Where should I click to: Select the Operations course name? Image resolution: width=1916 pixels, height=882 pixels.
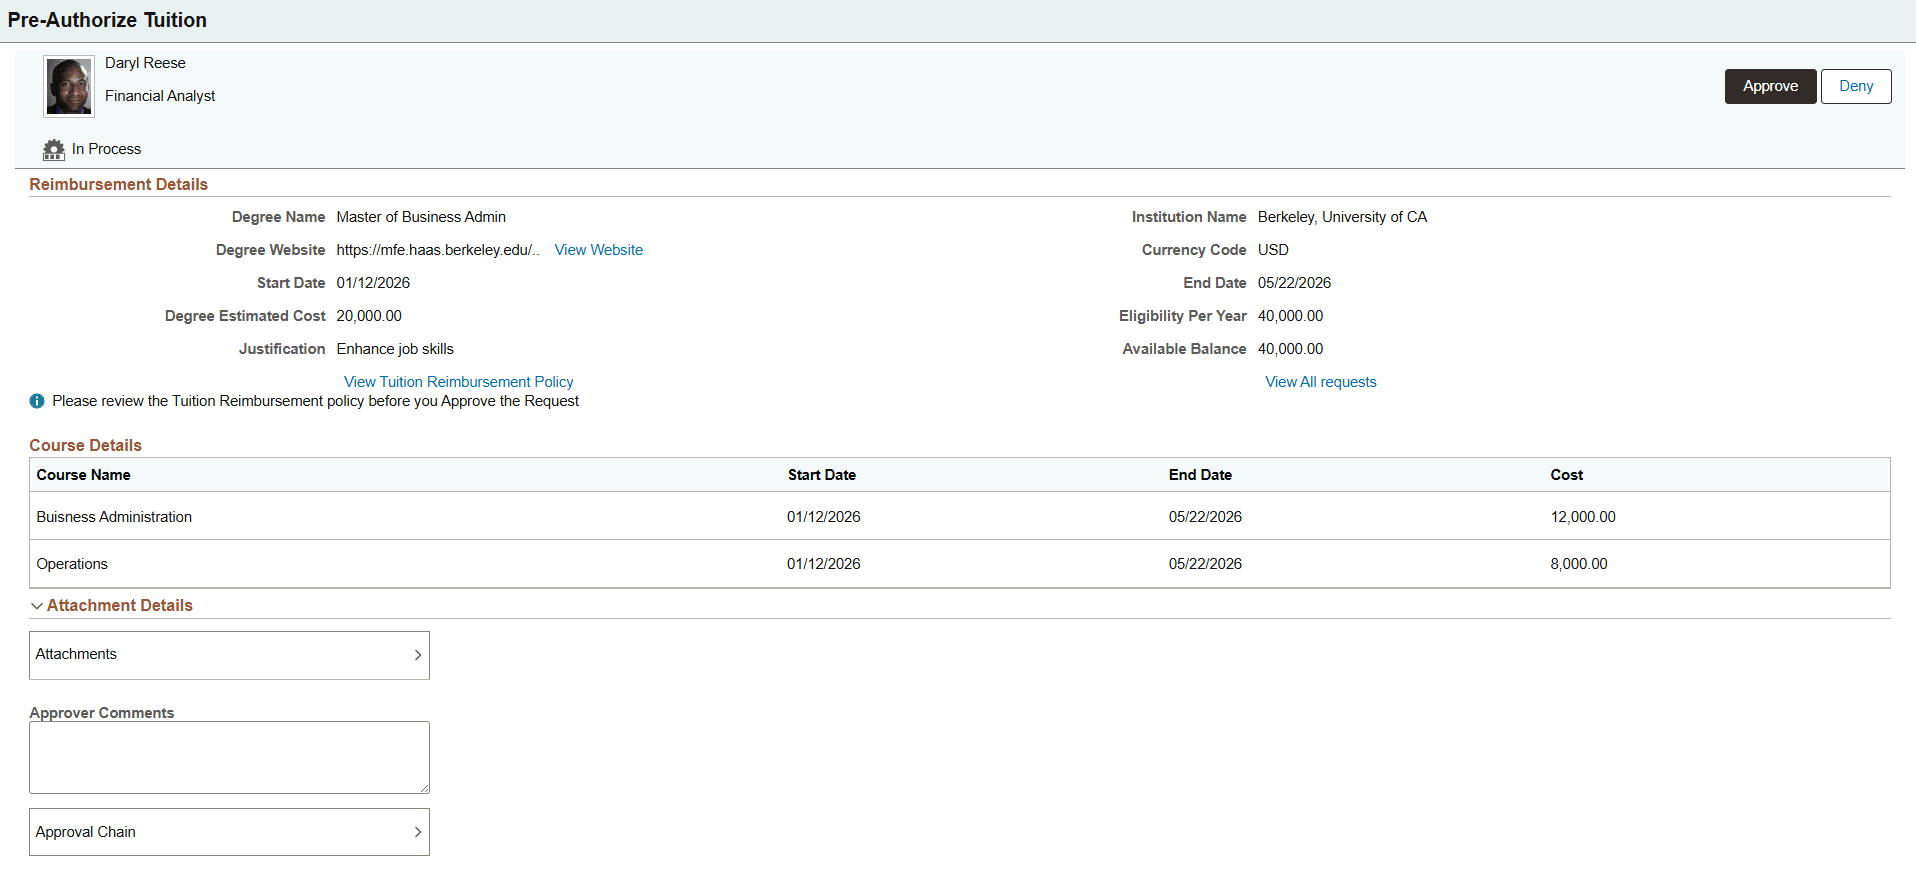(x=72, y=564)
